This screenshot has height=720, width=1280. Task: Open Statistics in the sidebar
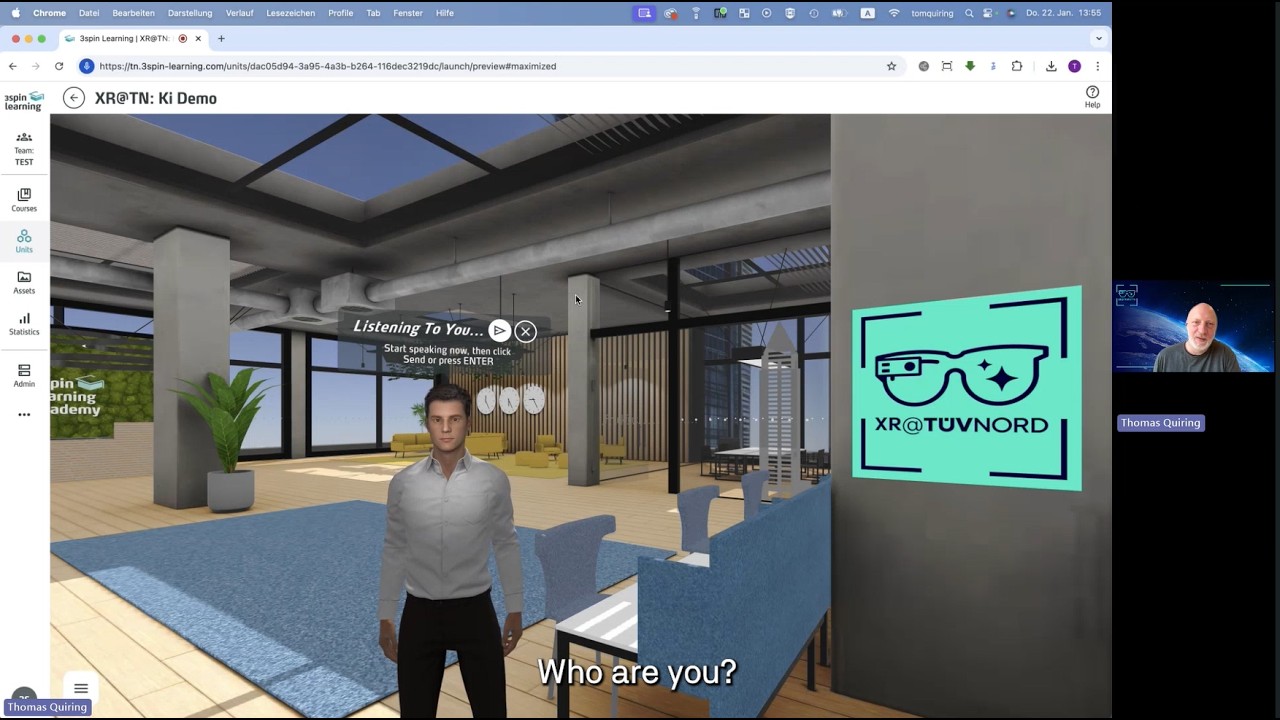tap(24, 324)
